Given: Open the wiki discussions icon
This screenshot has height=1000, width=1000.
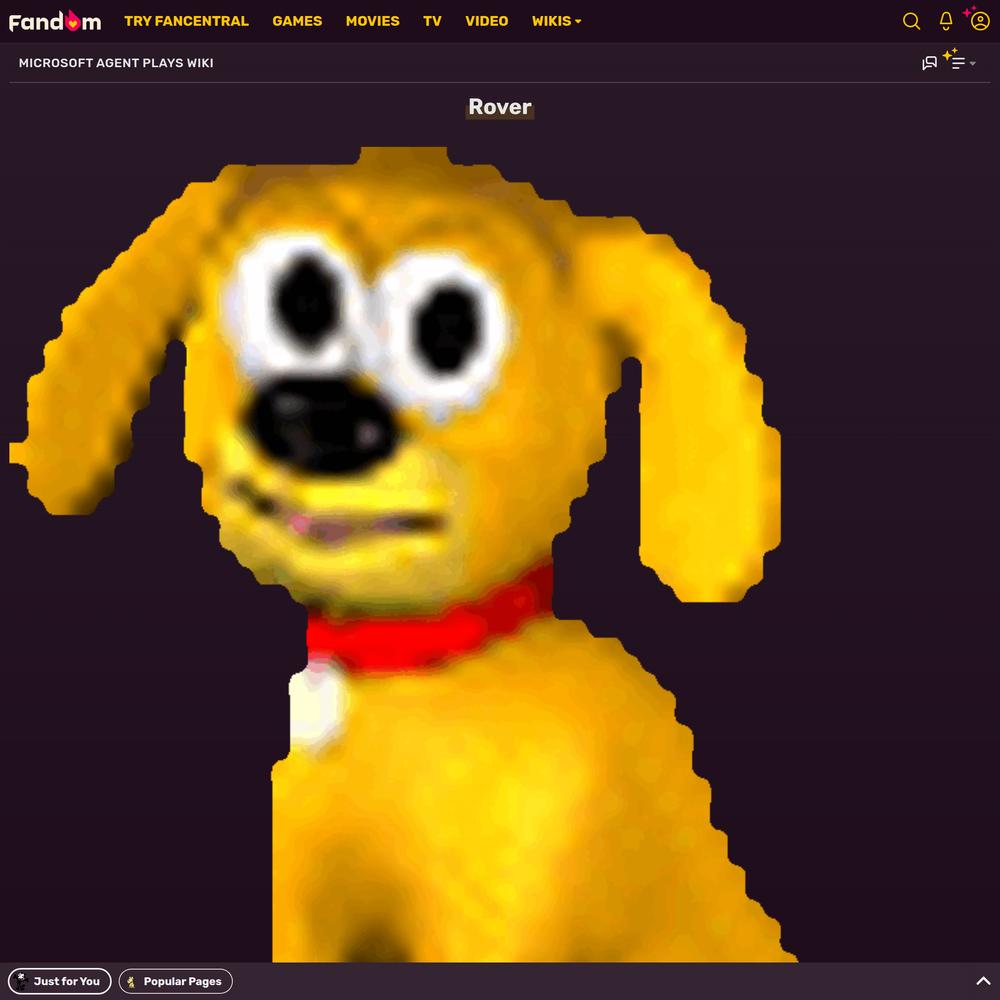Looking at the screenshot, I should (929, 62).
